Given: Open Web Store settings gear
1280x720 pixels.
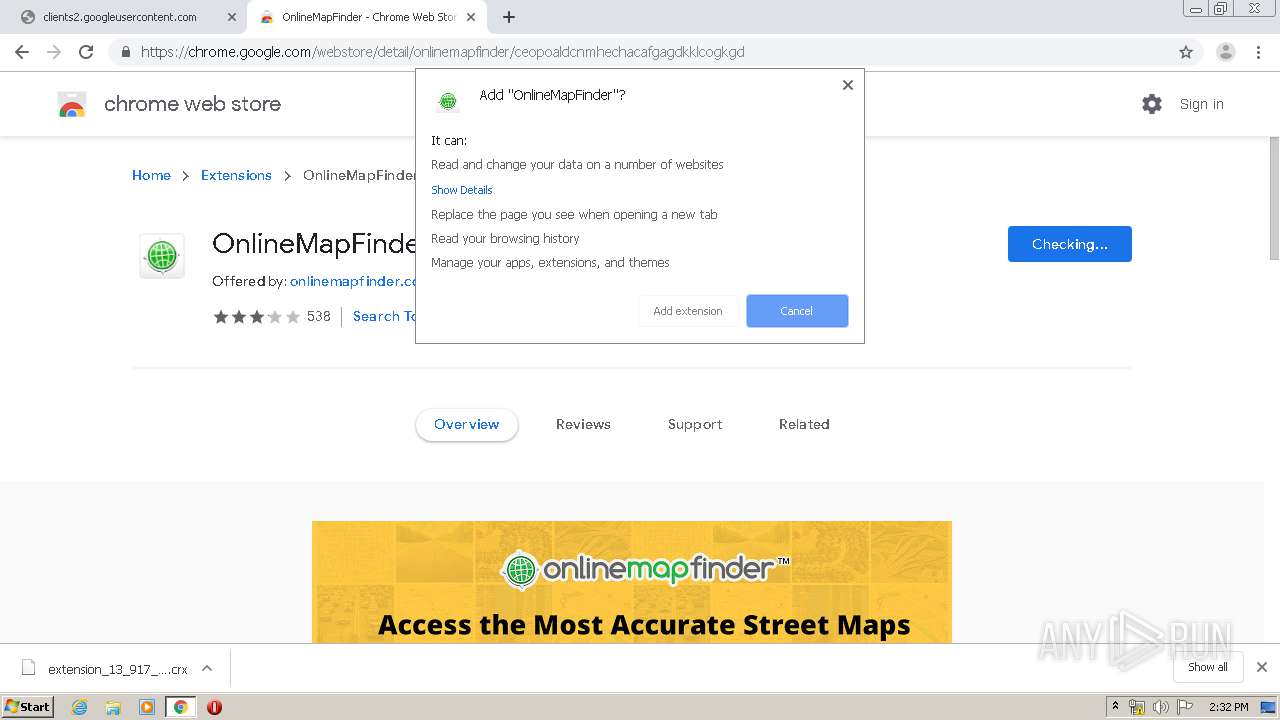Looking at the screenshot, I should coord(1152,104).
